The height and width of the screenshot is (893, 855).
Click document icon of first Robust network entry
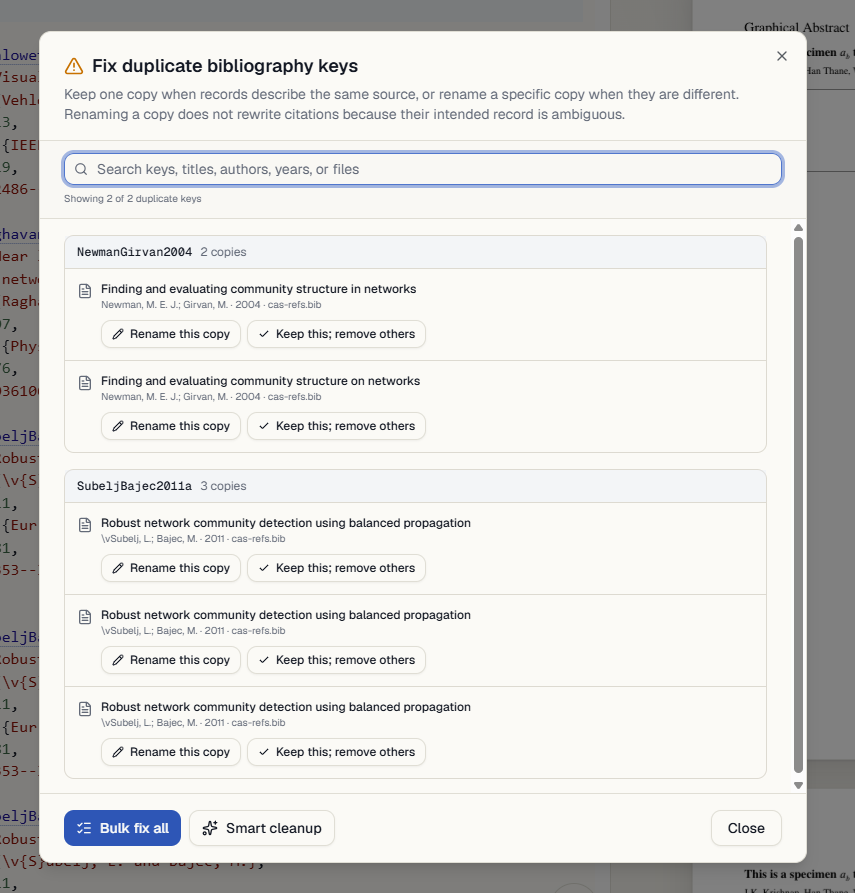pos(85,525)
